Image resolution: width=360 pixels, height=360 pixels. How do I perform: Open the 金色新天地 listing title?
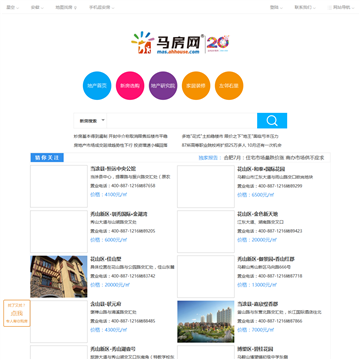(257, 214)
